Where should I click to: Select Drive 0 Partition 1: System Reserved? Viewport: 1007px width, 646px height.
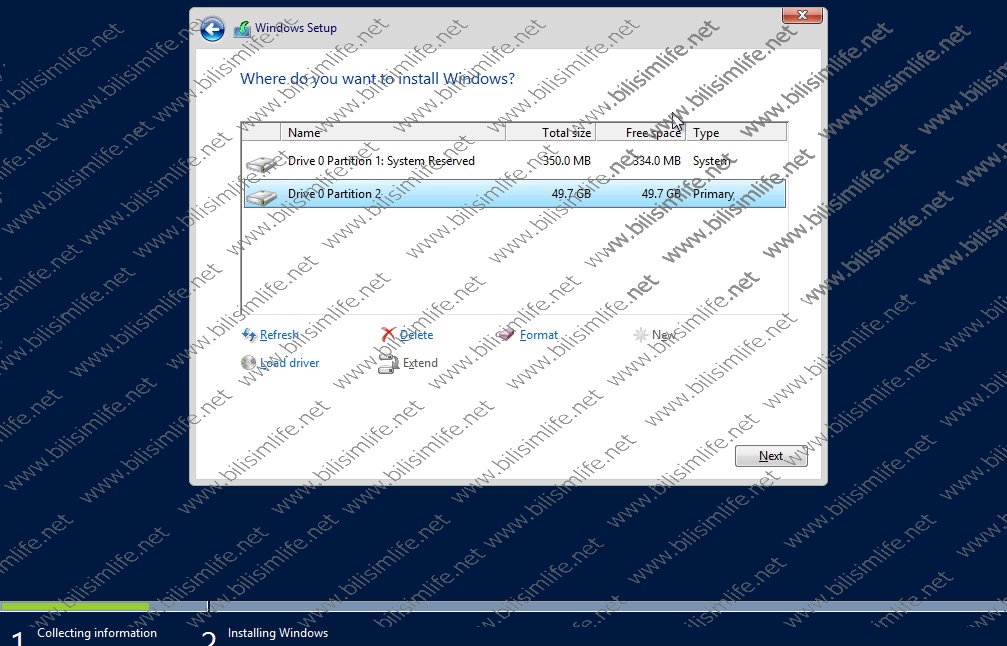(x=381, y=161)
